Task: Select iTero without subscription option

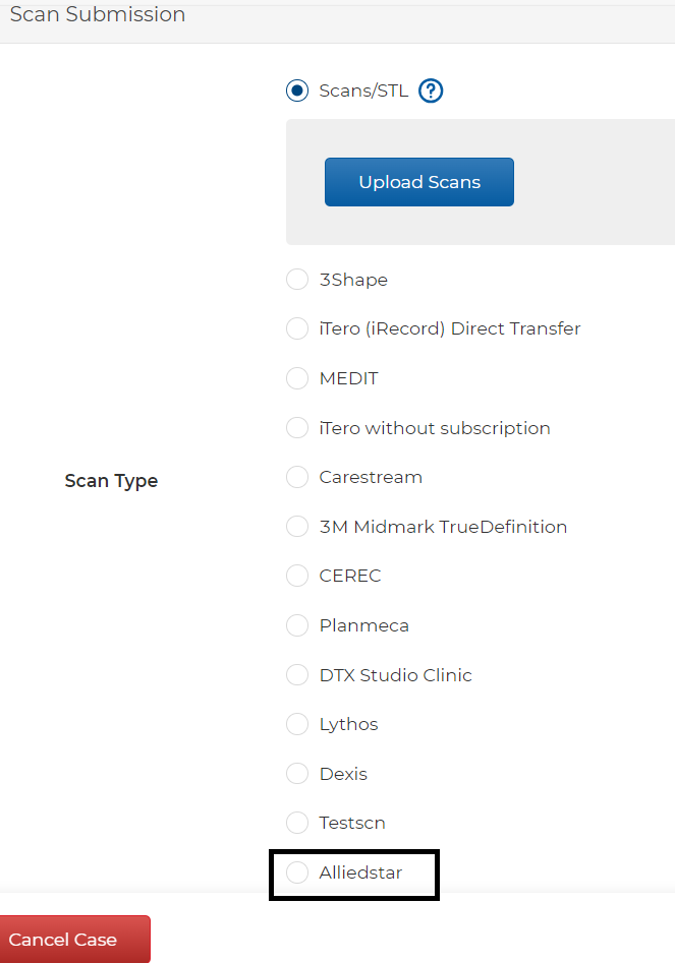Action: 297,427
